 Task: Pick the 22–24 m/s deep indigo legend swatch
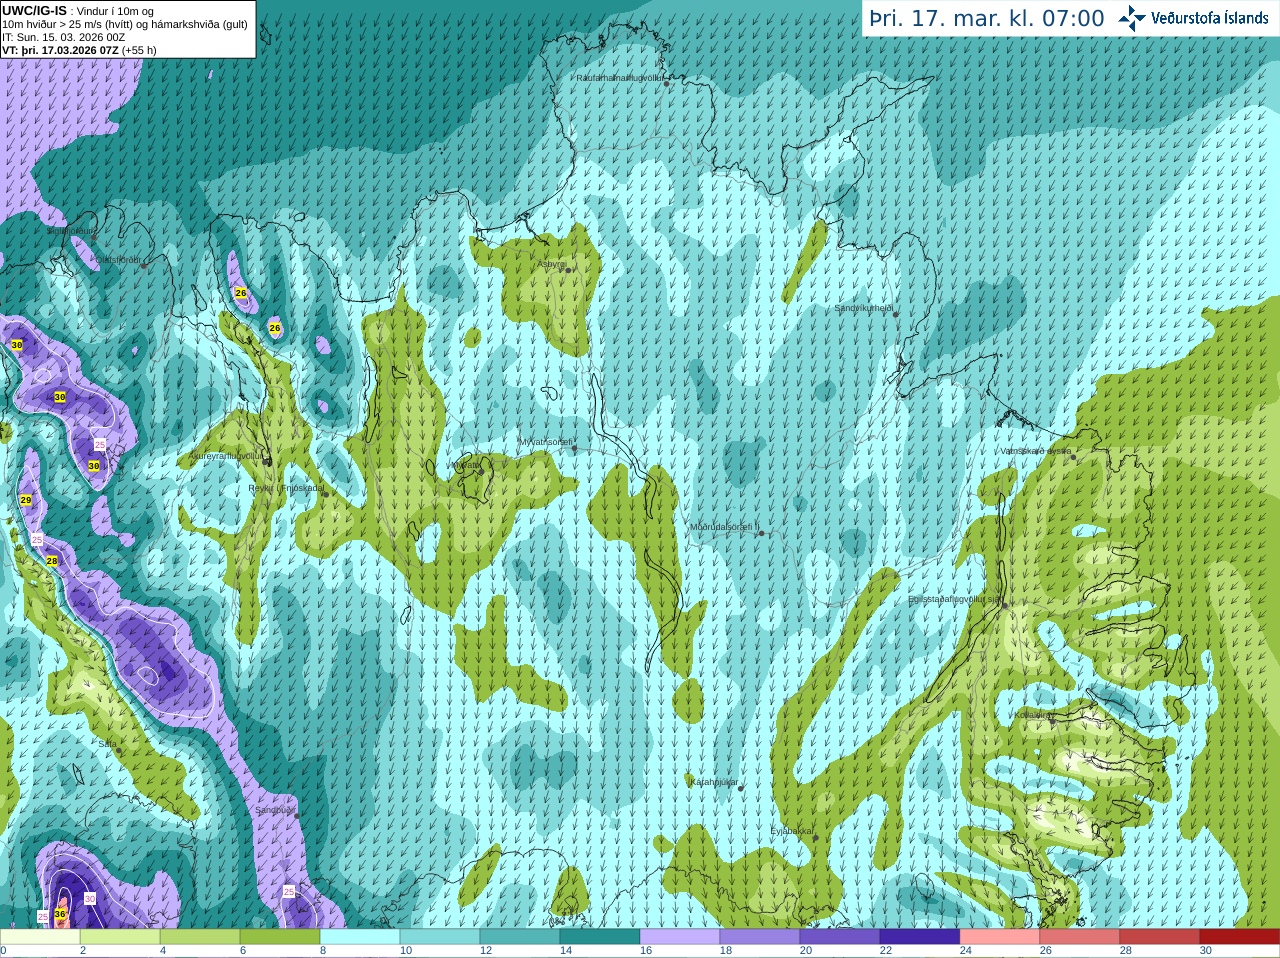920,937
